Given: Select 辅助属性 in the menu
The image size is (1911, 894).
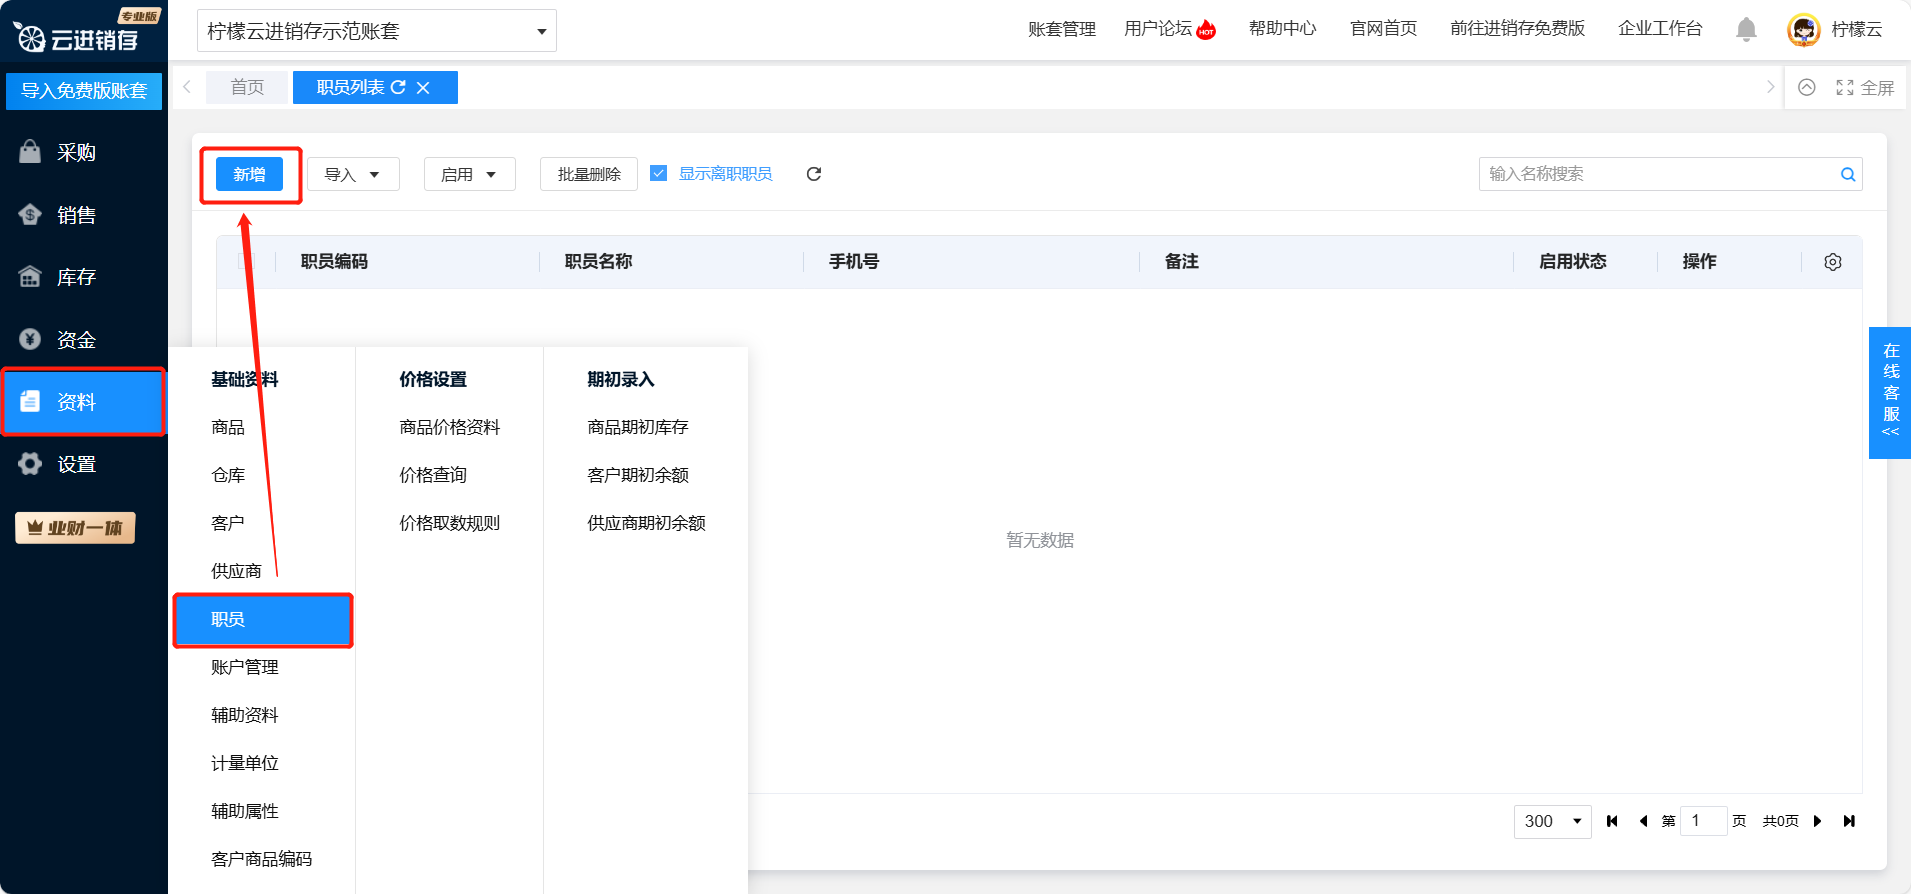Looking at the screenshot, I should (245, 811).
